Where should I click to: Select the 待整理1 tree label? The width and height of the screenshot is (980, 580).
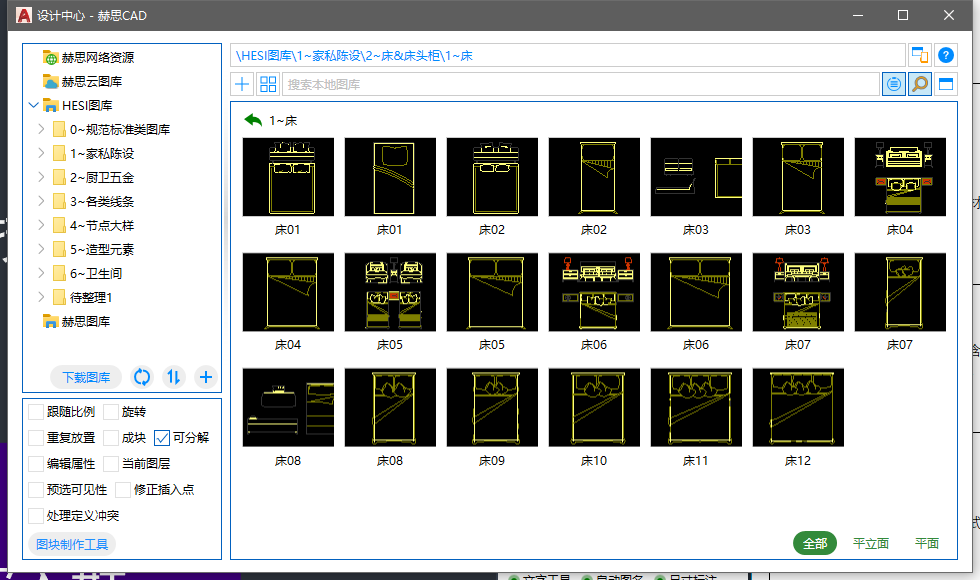[x=91, y=298]
